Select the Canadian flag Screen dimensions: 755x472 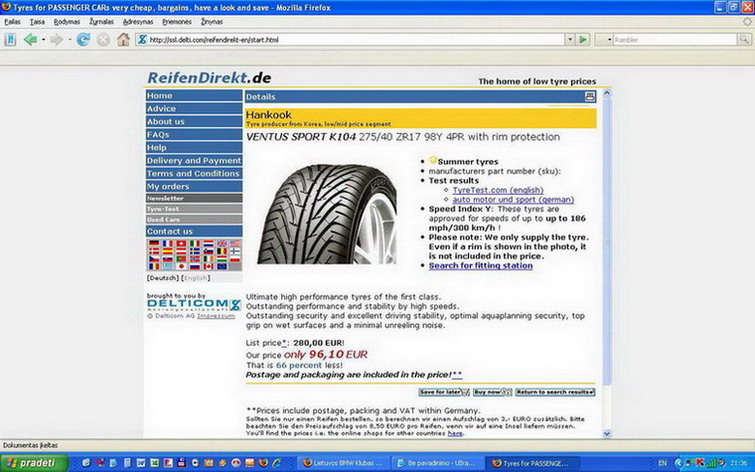(208, 266)
